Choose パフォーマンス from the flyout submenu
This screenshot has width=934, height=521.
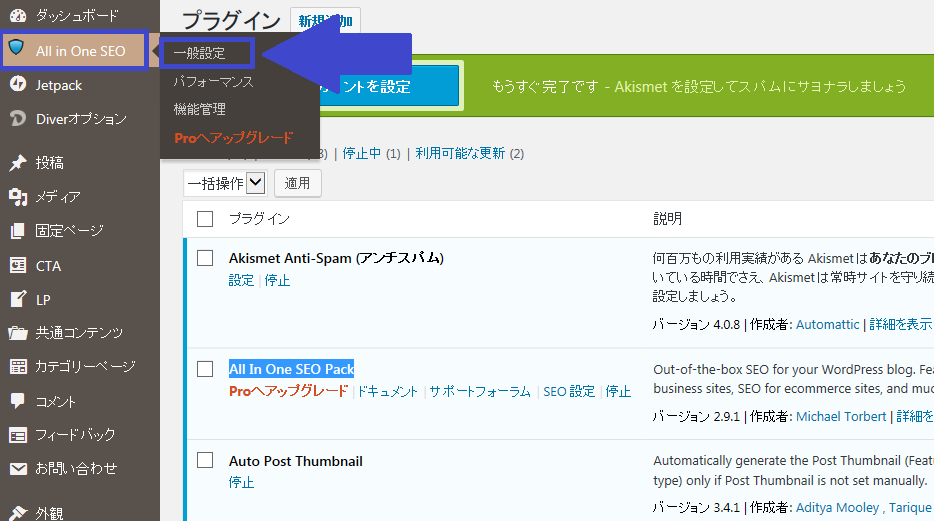(213, 81)
